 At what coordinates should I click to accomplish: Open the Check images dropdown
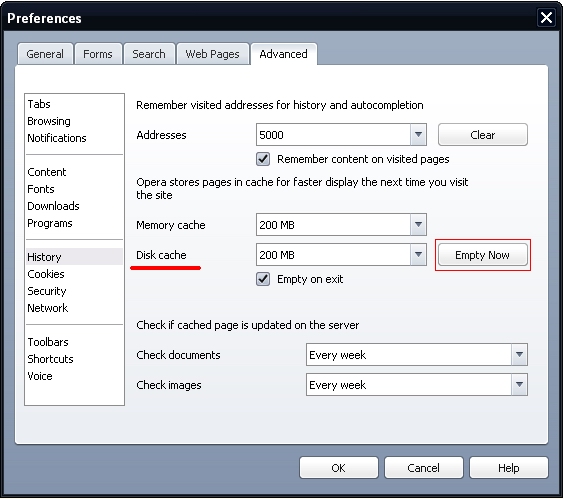(x=417, y=385)
